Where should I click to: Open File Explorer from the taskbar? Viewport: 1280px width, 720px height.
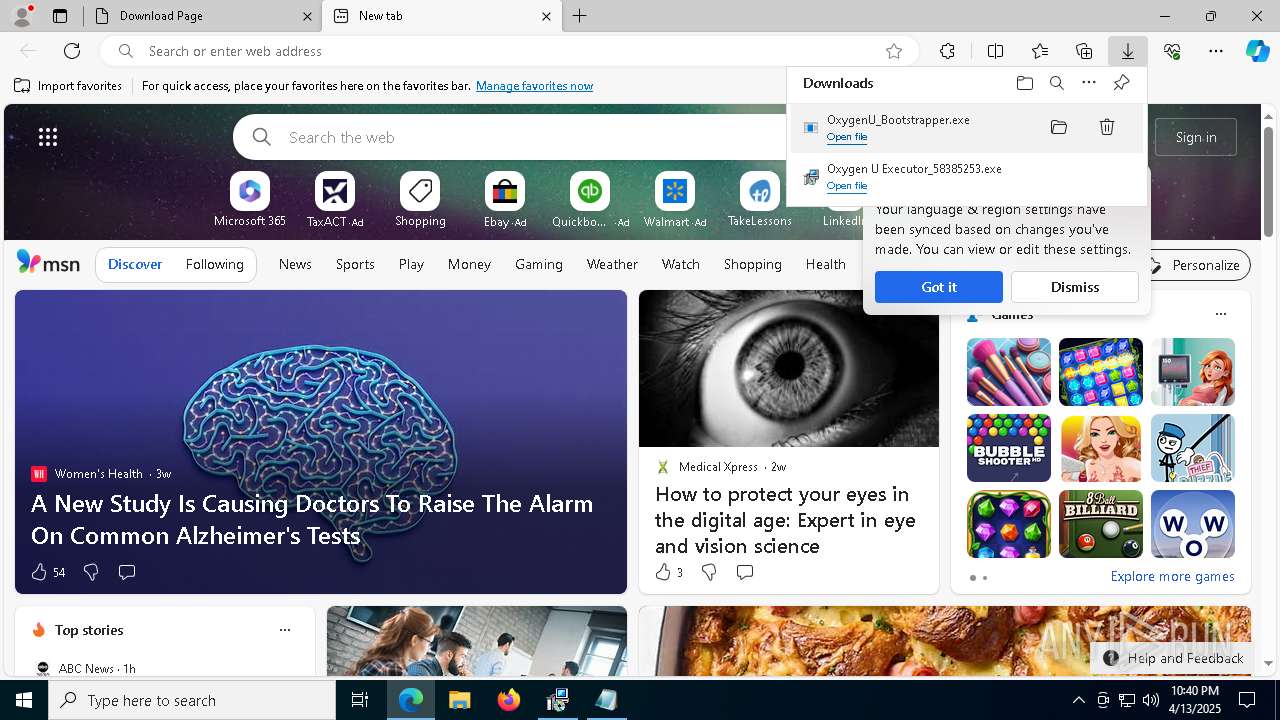[460, 700]
